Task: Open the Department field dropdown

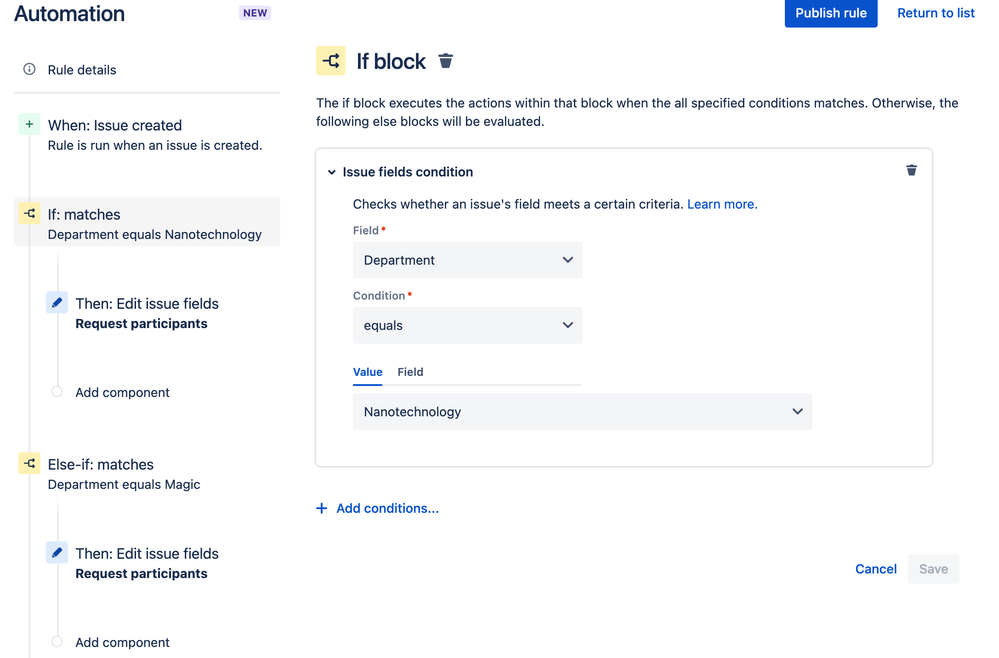Action: coord(467,260)
